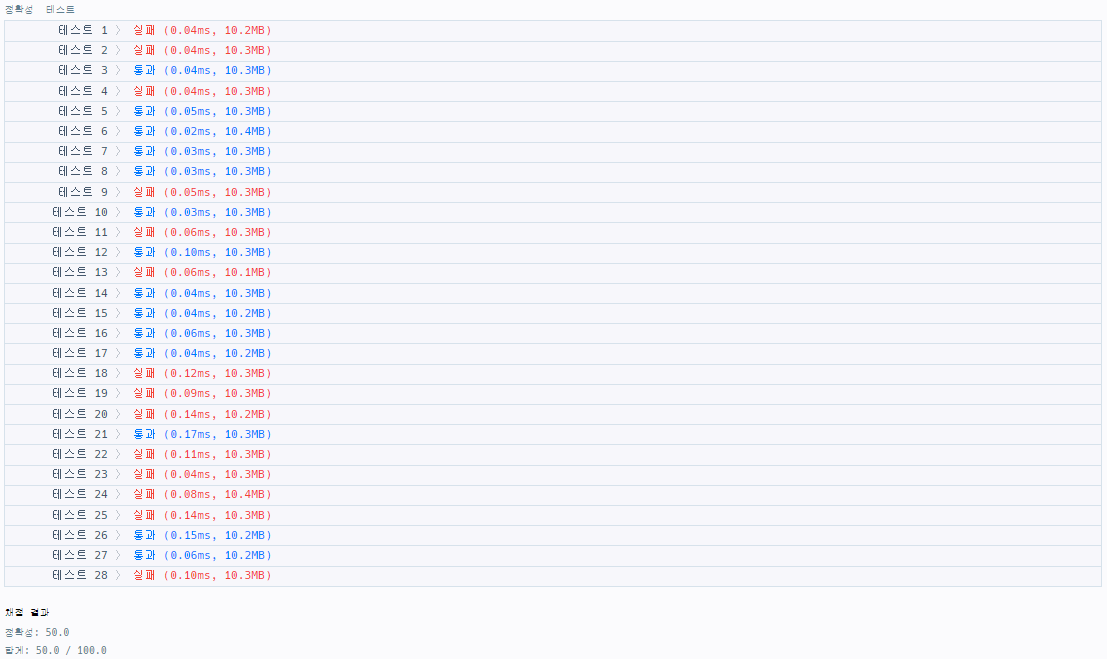
Task: Select the 테스트 4 failed result row
Action: coord(553,91)
